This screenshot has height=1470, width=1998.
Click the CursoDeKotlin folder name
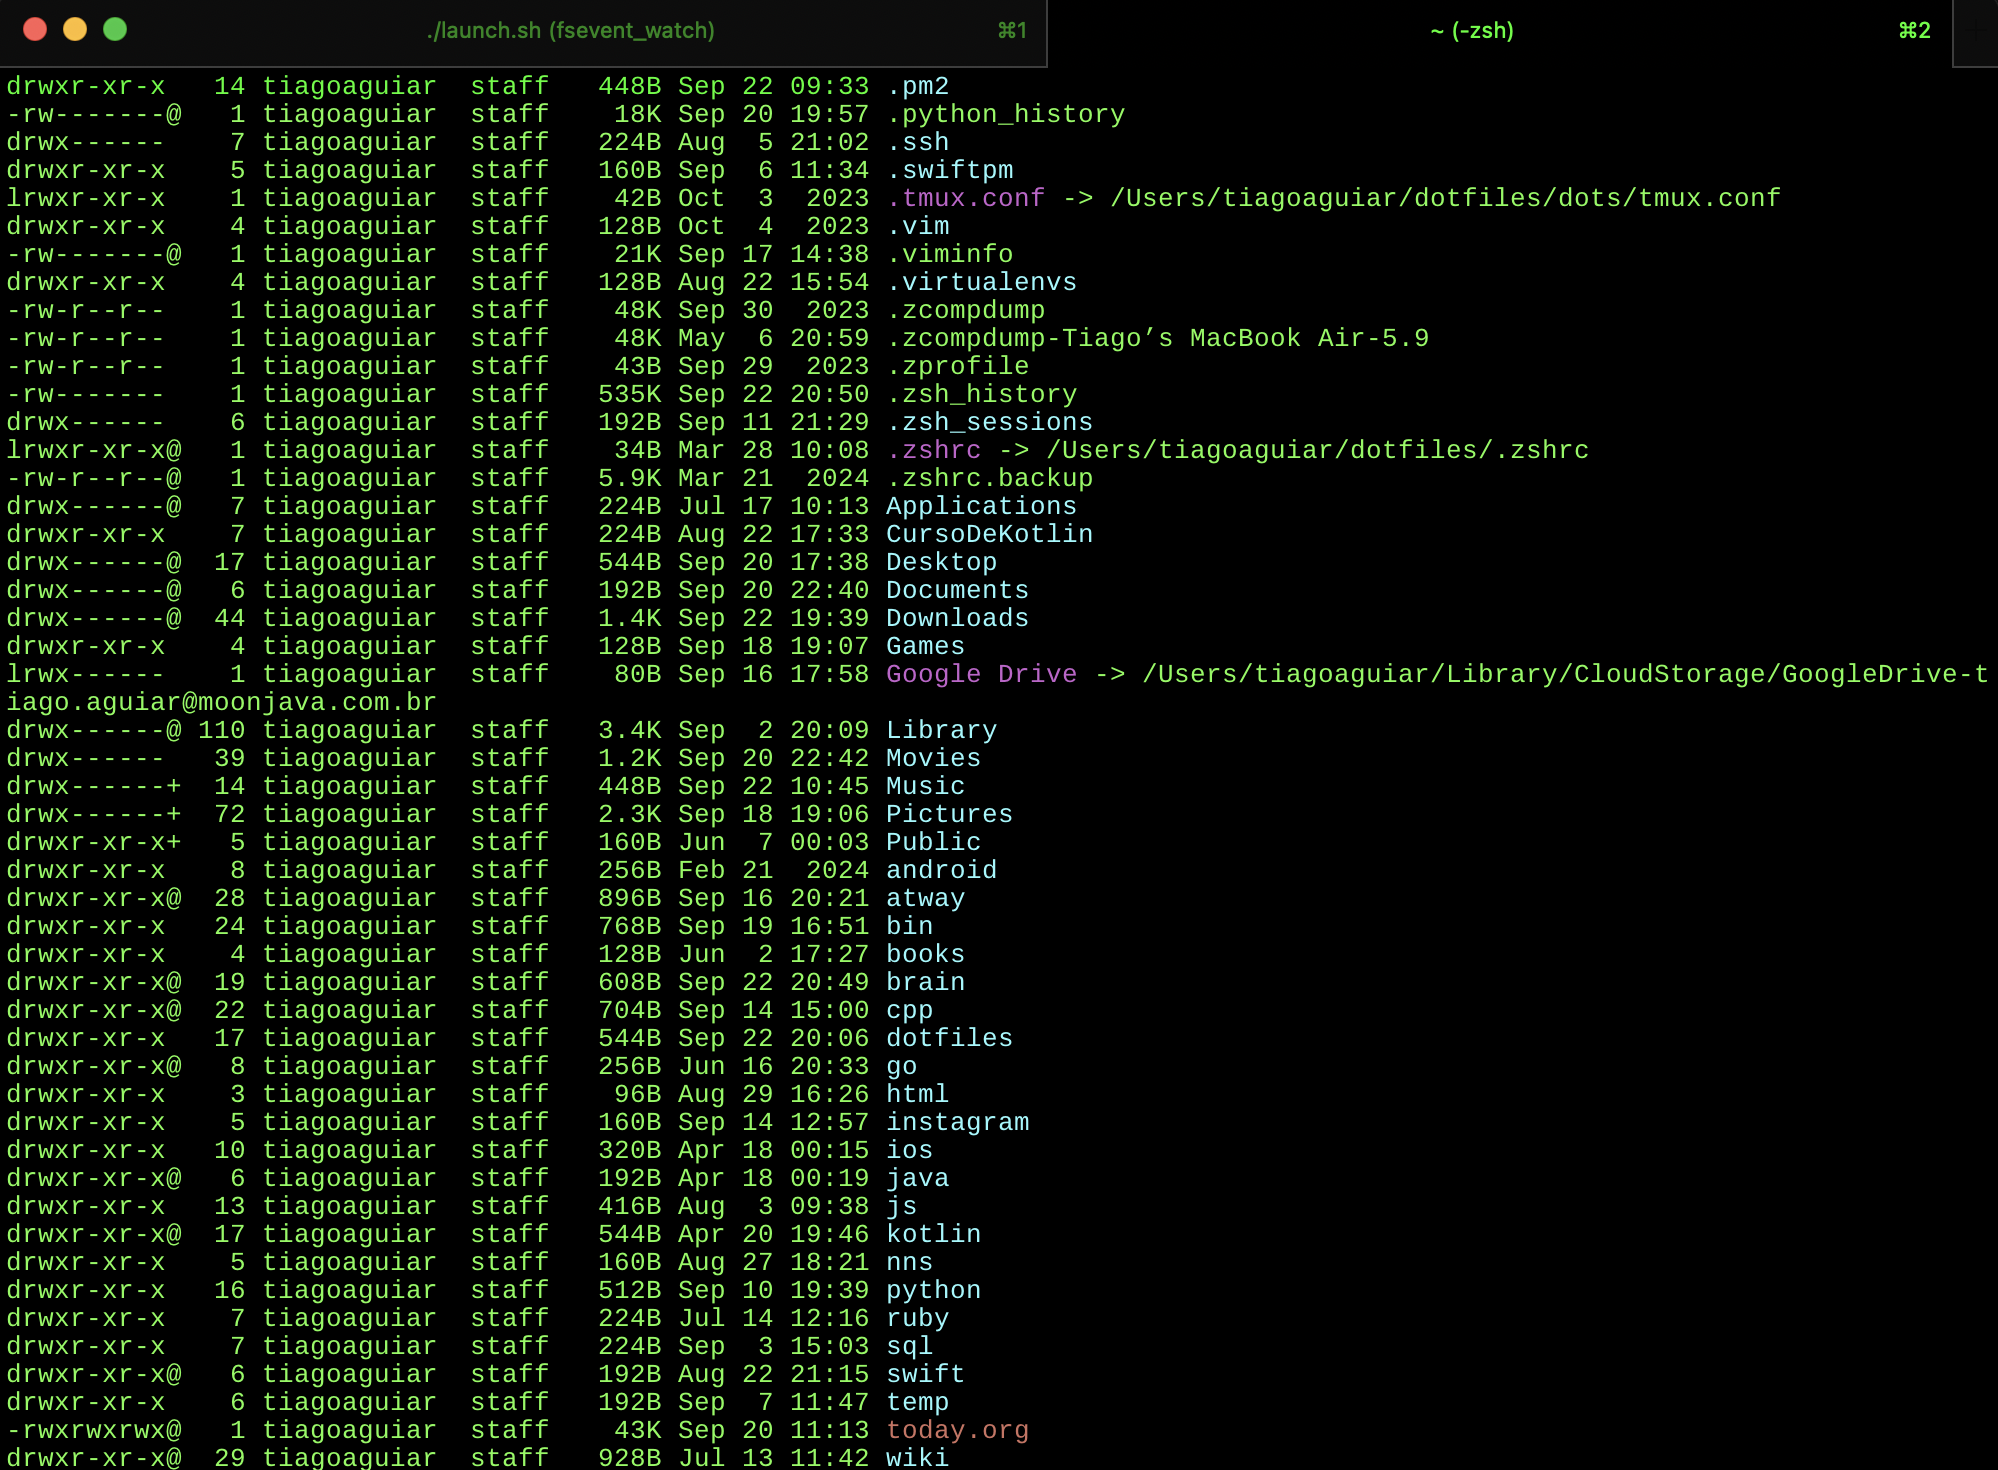click(x=989, y=534)
